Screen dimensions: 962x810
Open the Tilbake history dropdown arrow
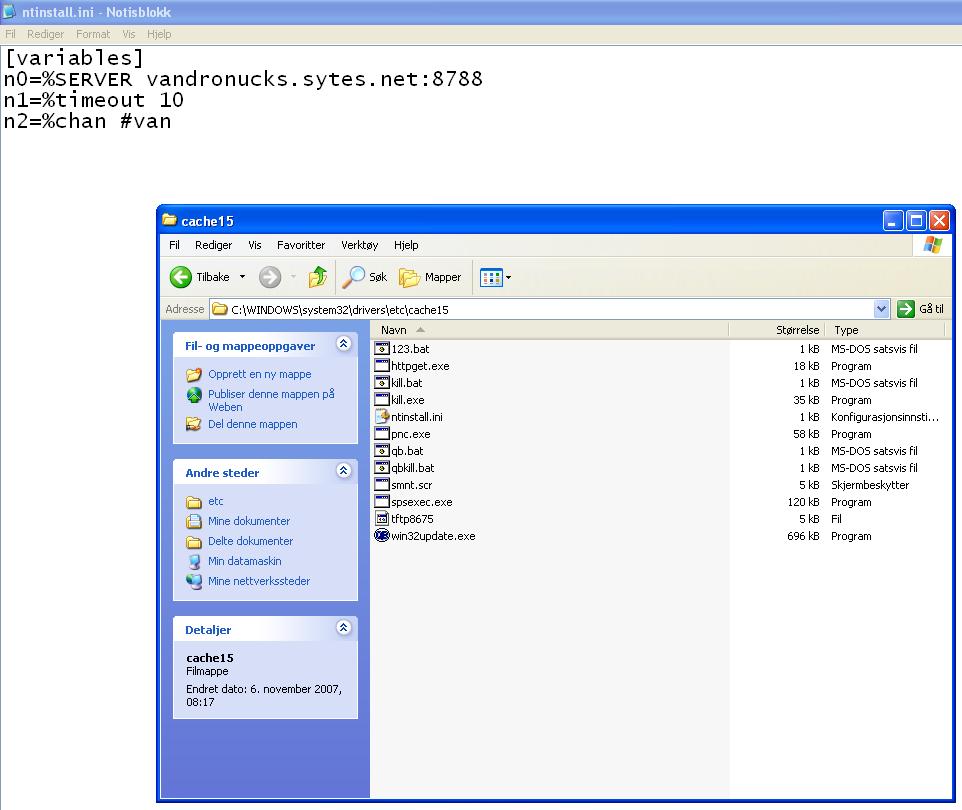click(x=242, y=277)
